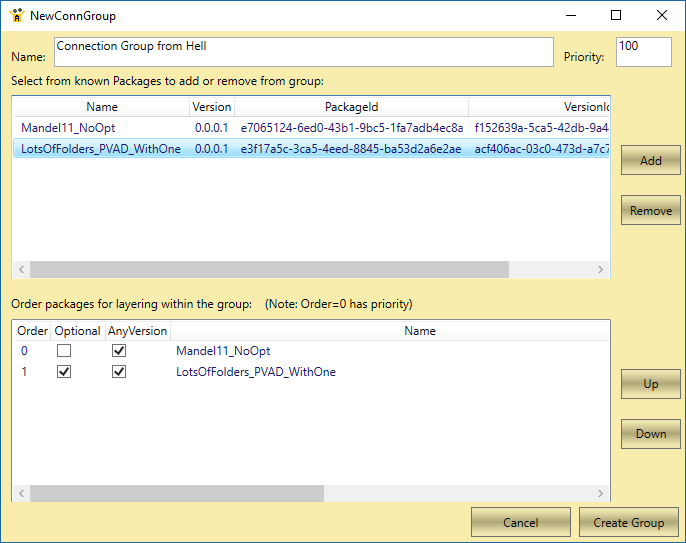Sort packages by PackageId column header
Image resolution: width=686 pixels, height=543 pixels.
[x=351, y=107]
